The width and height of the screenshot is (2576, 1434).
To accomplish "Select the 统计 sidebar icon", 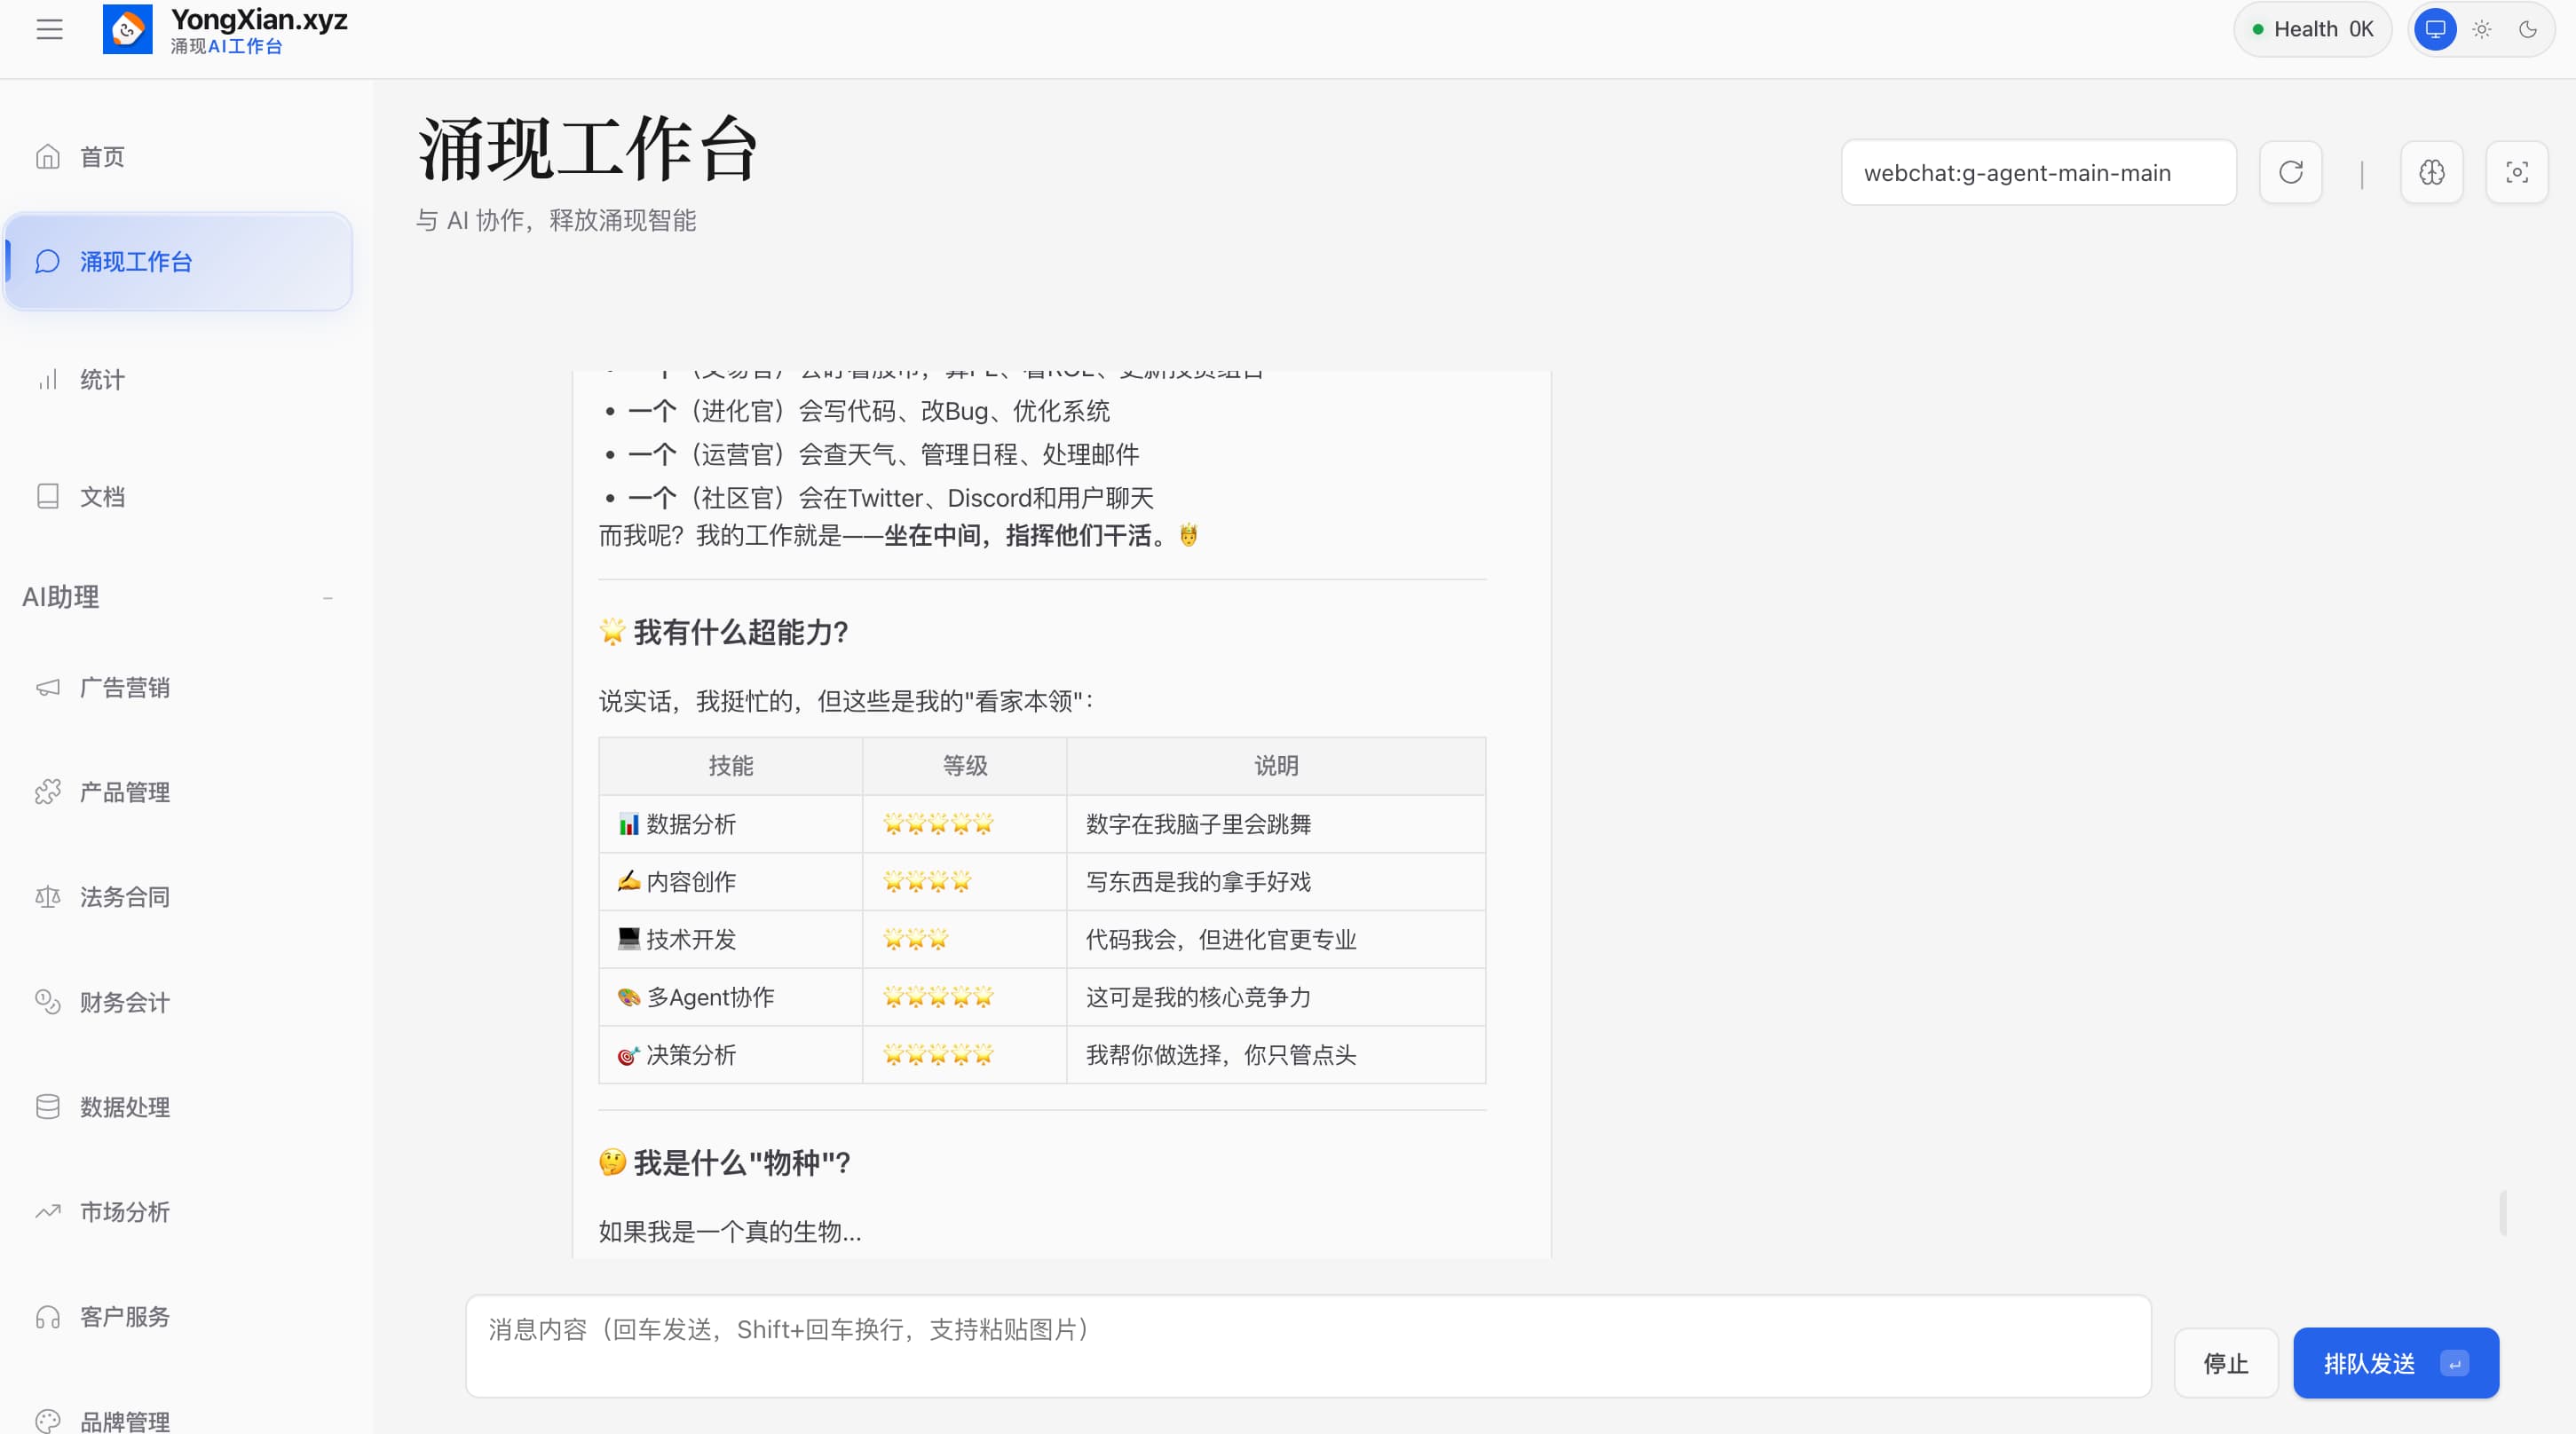I will (100, 380).
